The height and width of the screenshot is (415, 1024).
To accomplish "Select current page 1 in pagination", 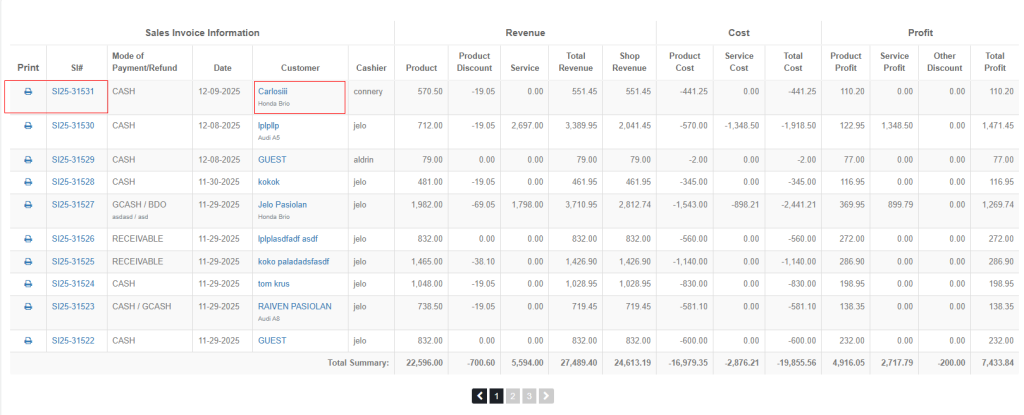I will 496,396.
